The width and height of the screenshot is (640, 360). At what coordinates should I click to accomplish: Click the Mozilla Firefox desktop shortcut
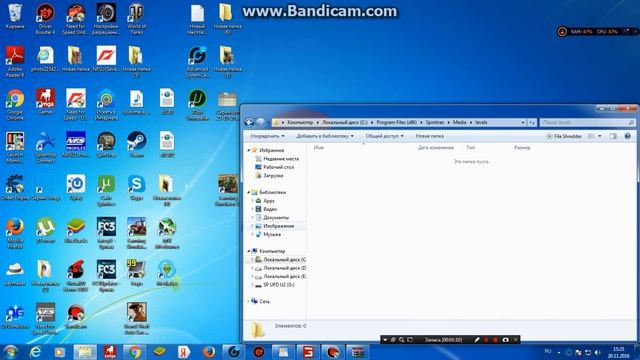(15, 233)
